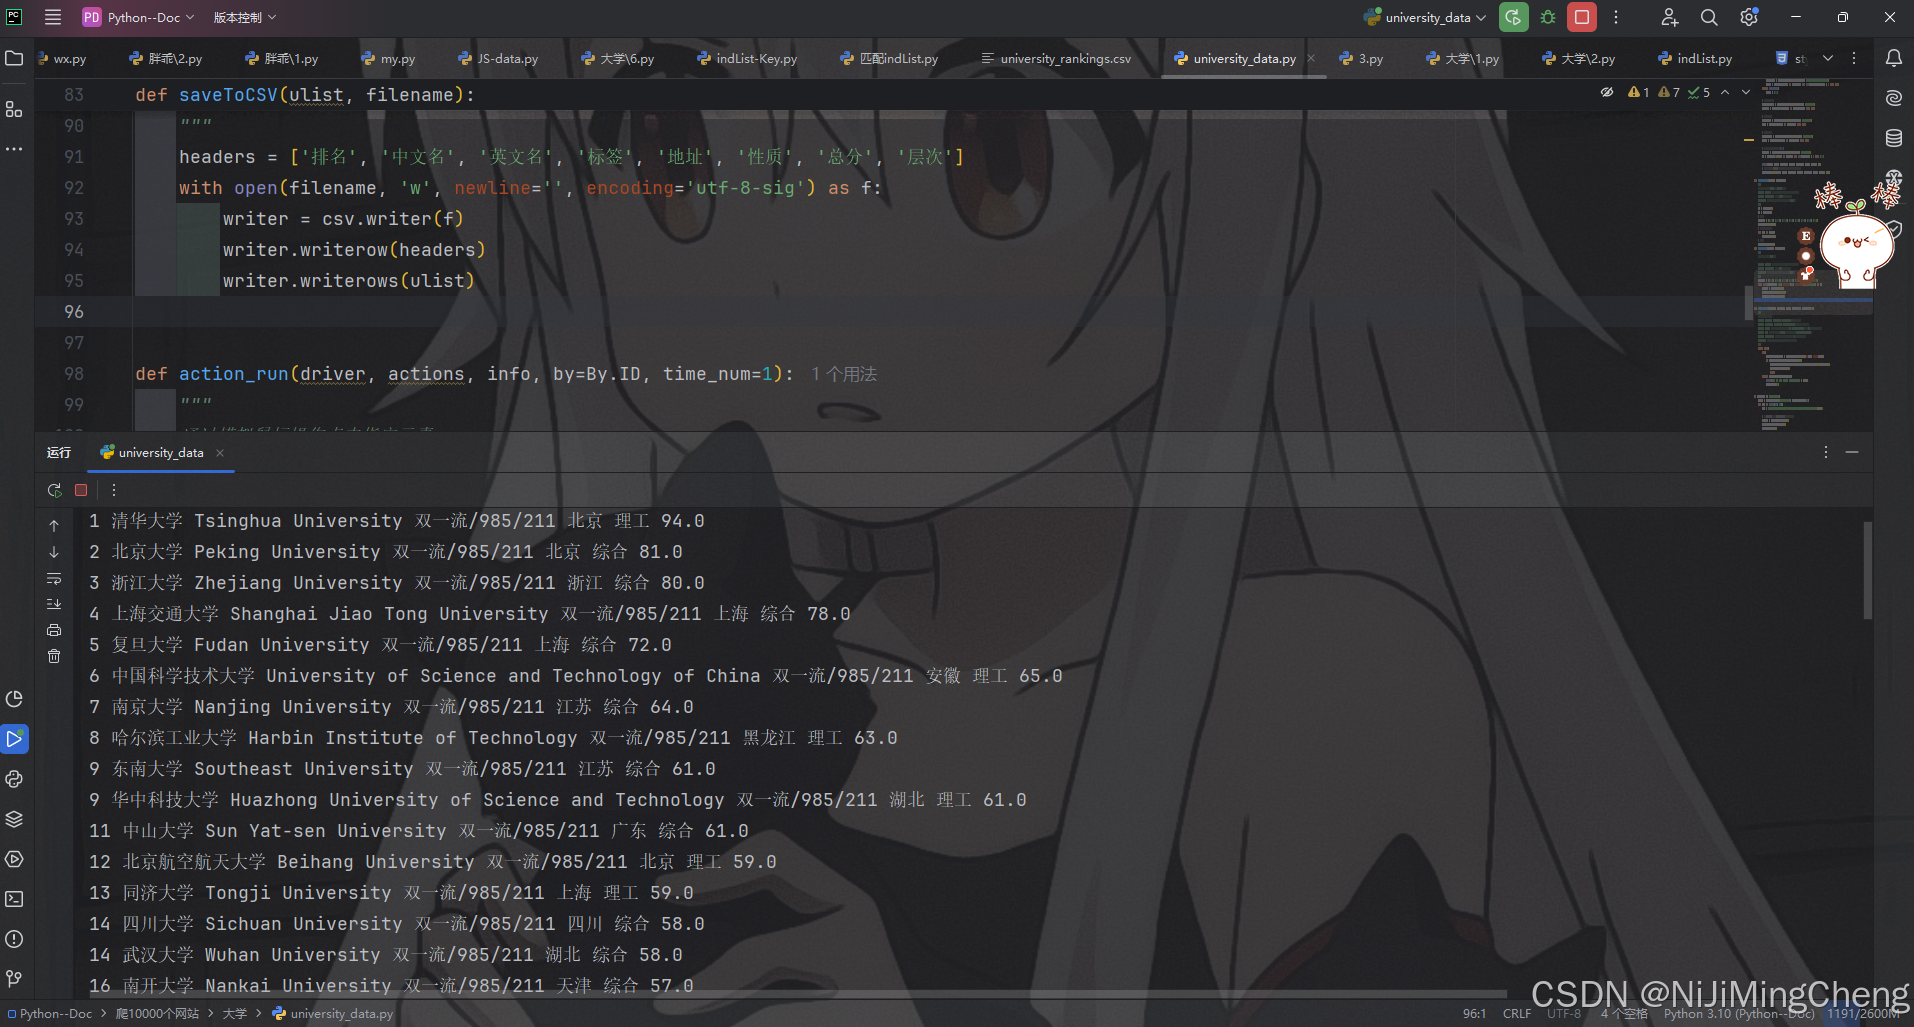Open Run panel more actions menu
Image resolution: width=1914 pixels, height=1027 pixels.
pos(113,490)
